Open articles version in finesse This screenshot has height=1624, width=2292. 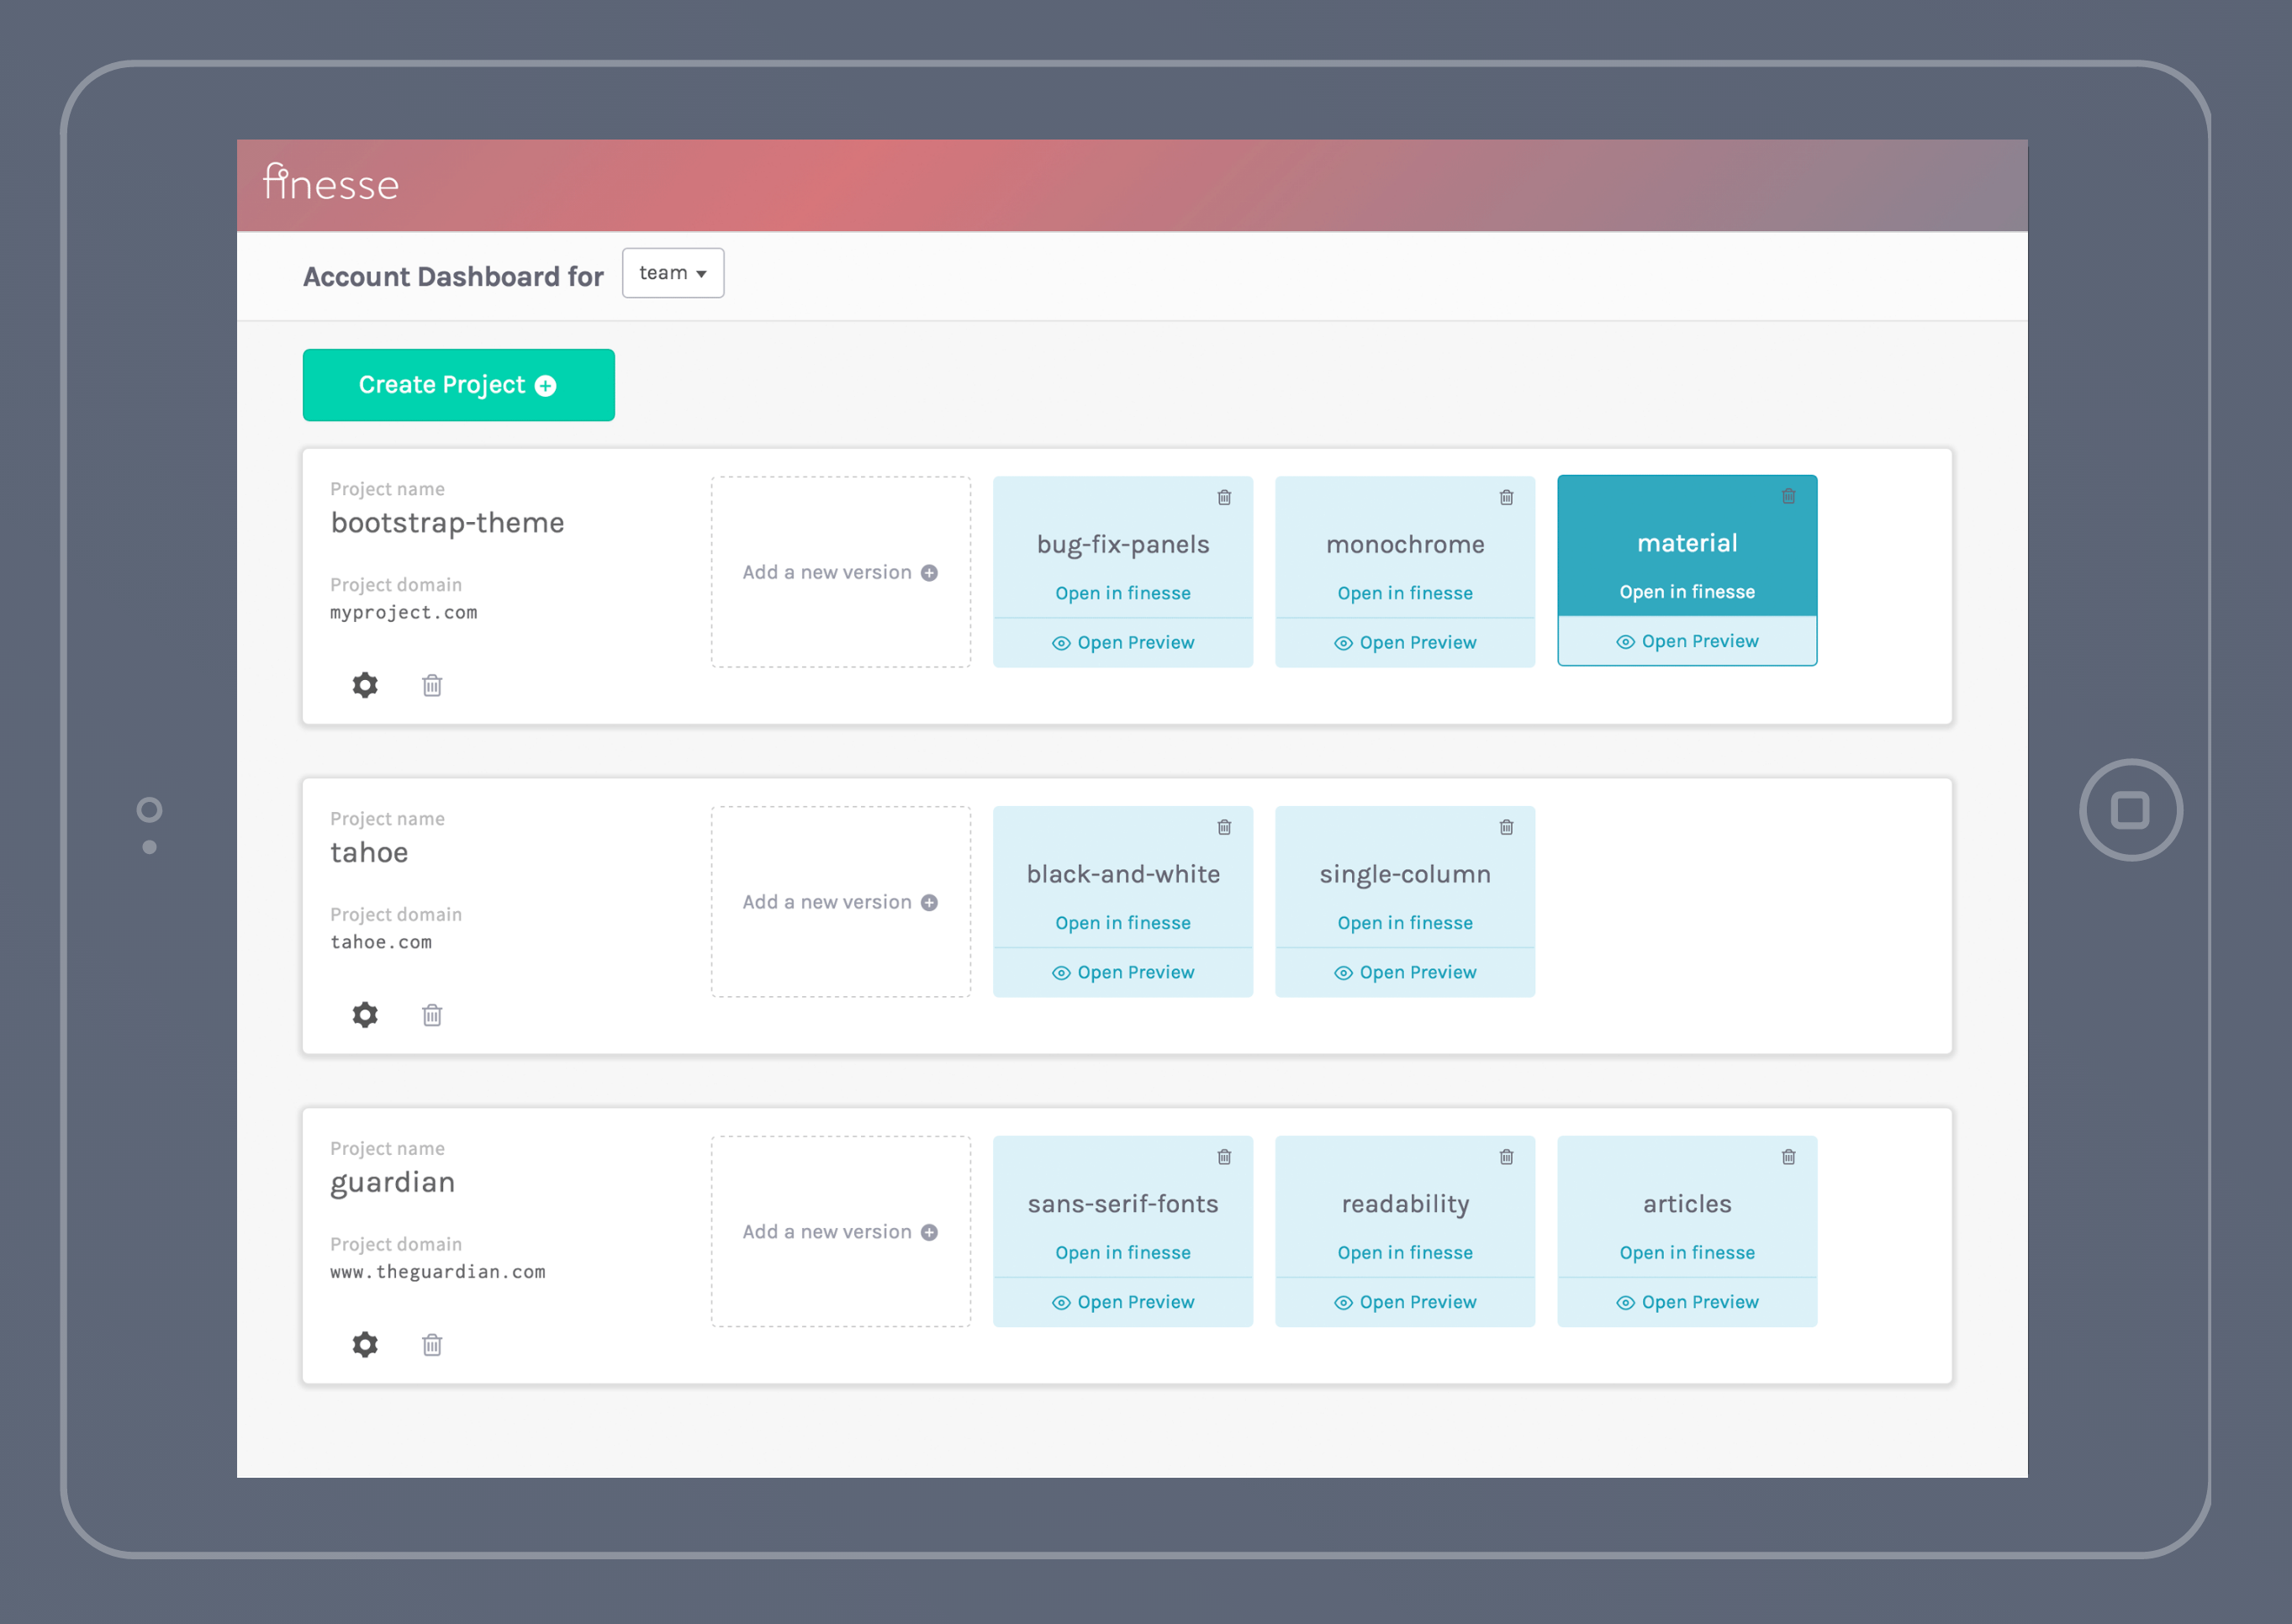tap(1687, 1253)
